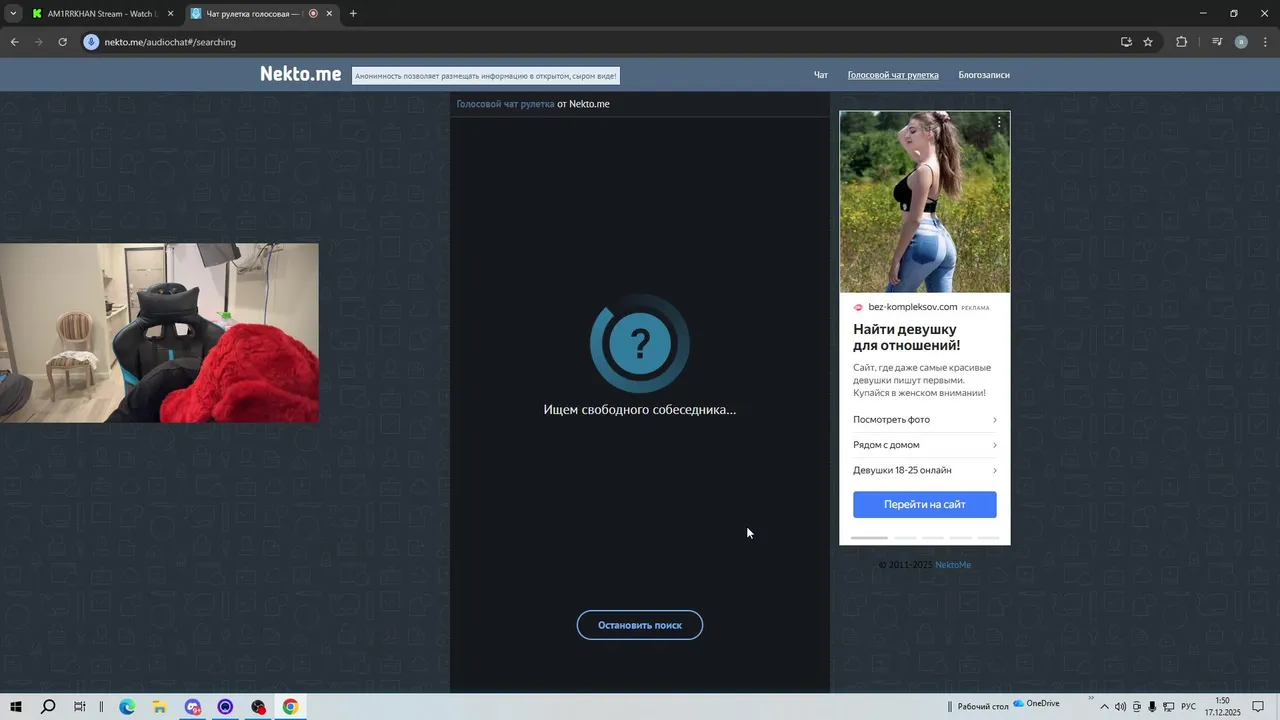Open the Chrome extensions puzzle icon
Viewport: 1280px width, 720px height.
pyautogui.click(x=1182, y=42)
